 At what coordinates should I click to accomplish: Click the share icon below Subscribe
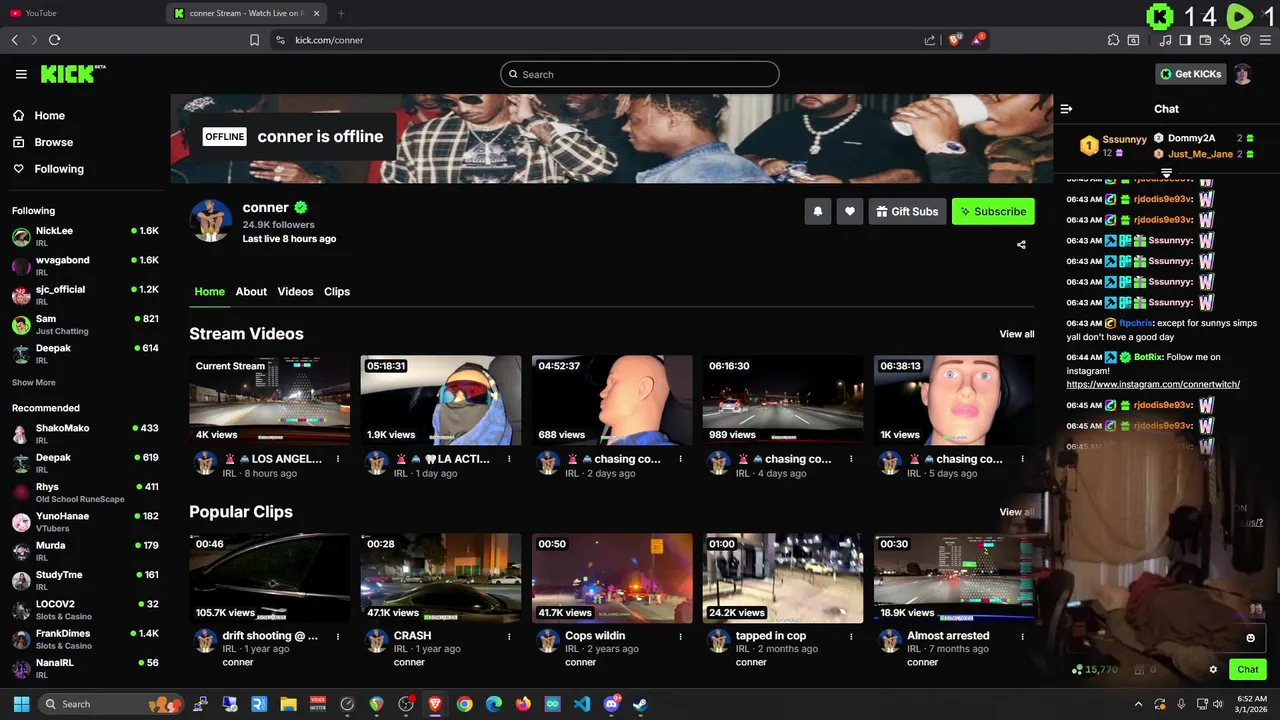point(1021,244)
